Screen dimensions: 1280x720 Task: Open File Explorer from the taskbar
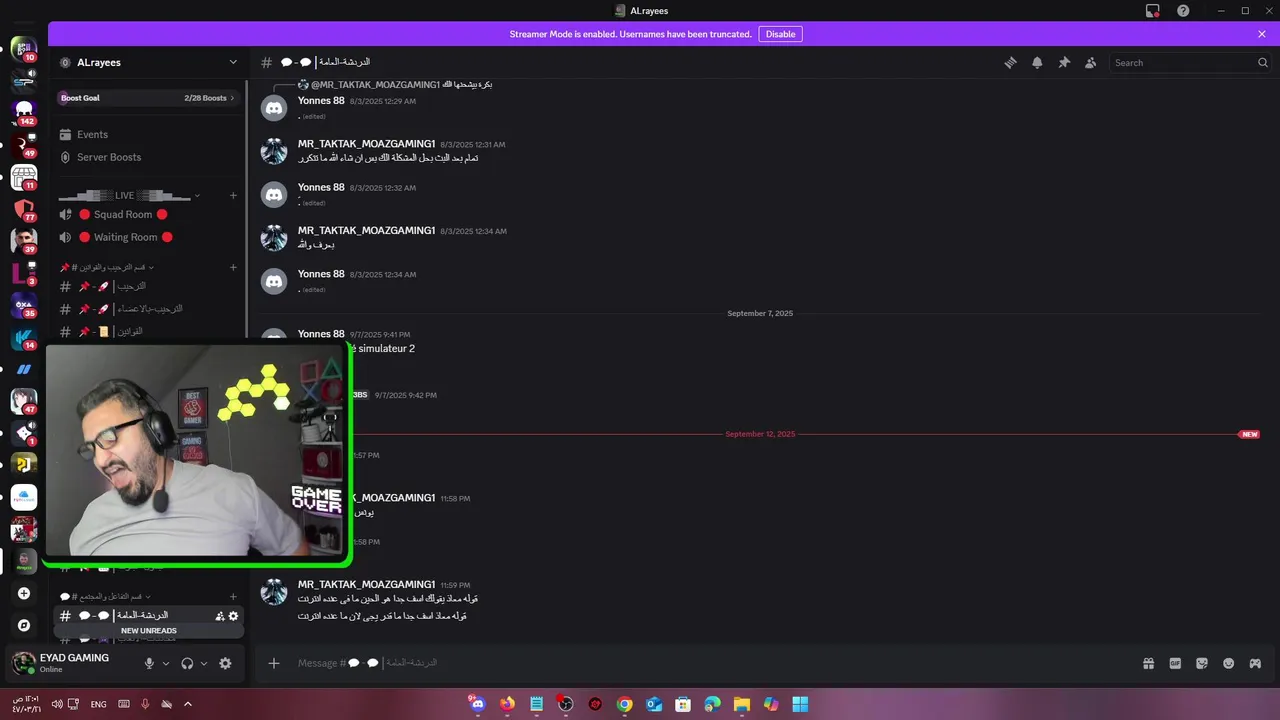742,704
